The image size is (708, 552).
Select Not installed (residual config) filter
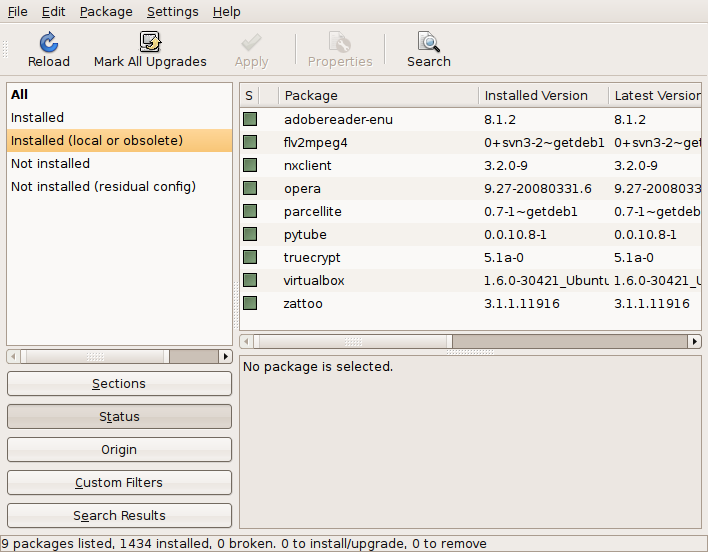click(x=120, y=187)
